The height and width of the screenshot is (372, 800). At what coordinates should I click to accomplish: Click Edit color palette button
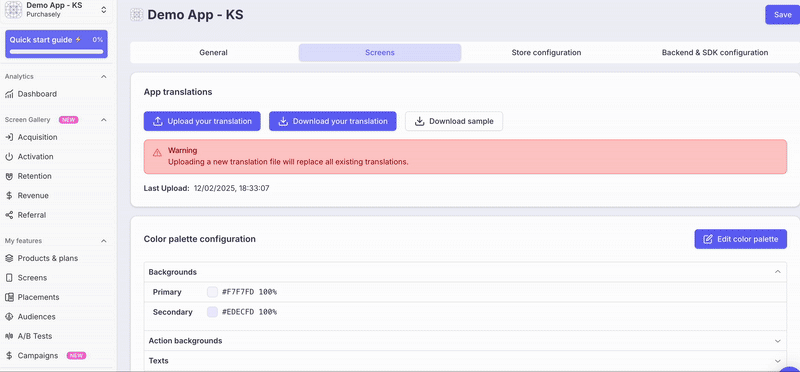pyautogui.click(x=741, y=239)
